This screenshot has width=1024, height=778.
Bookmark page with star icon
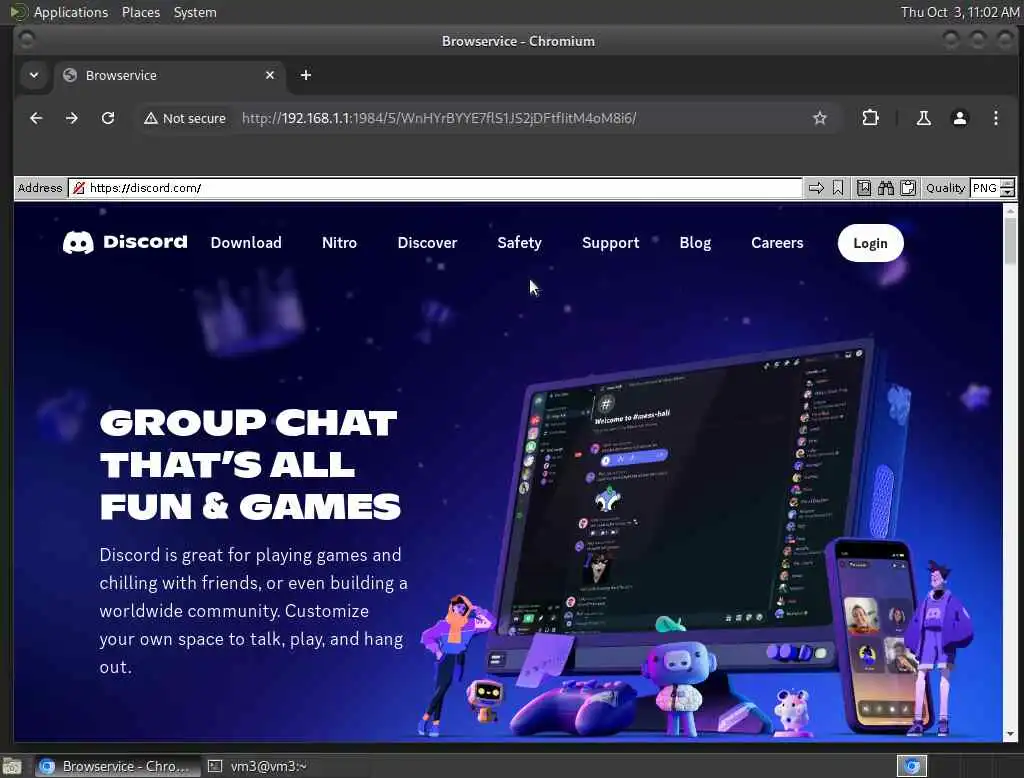tap(820, 118)
